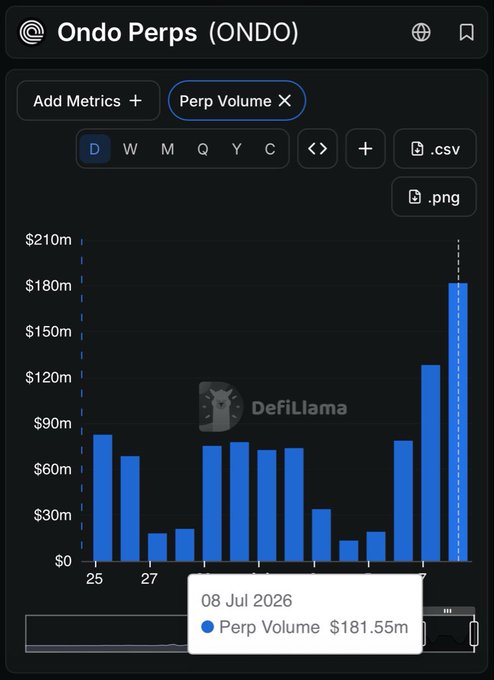Click the $90m axis label
This screenshot has height=680, width=494.
click(52, 423)
